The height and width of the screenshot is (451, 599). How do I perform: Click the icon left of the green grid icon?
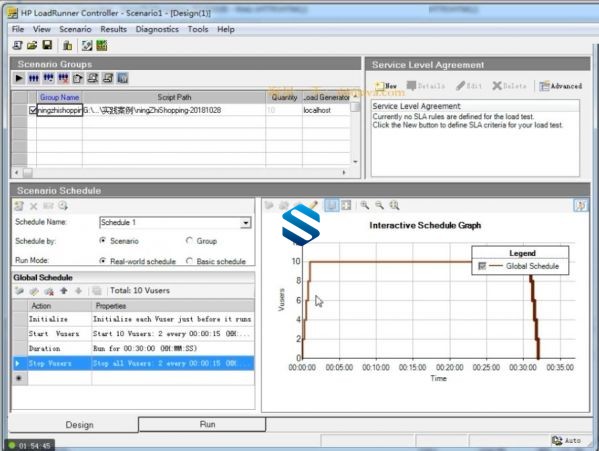click(87, 46)
